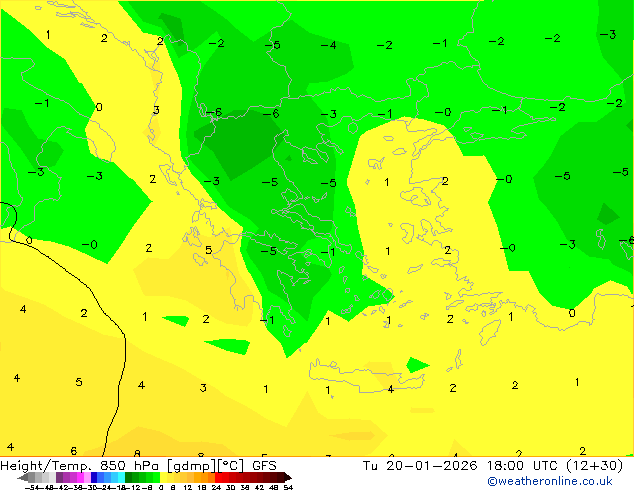Image resolution: width=634 pixels, height=490 pixels.
Task: Click the Height/Temp. 850 hPa title text
Action: (x=81, y=466)
